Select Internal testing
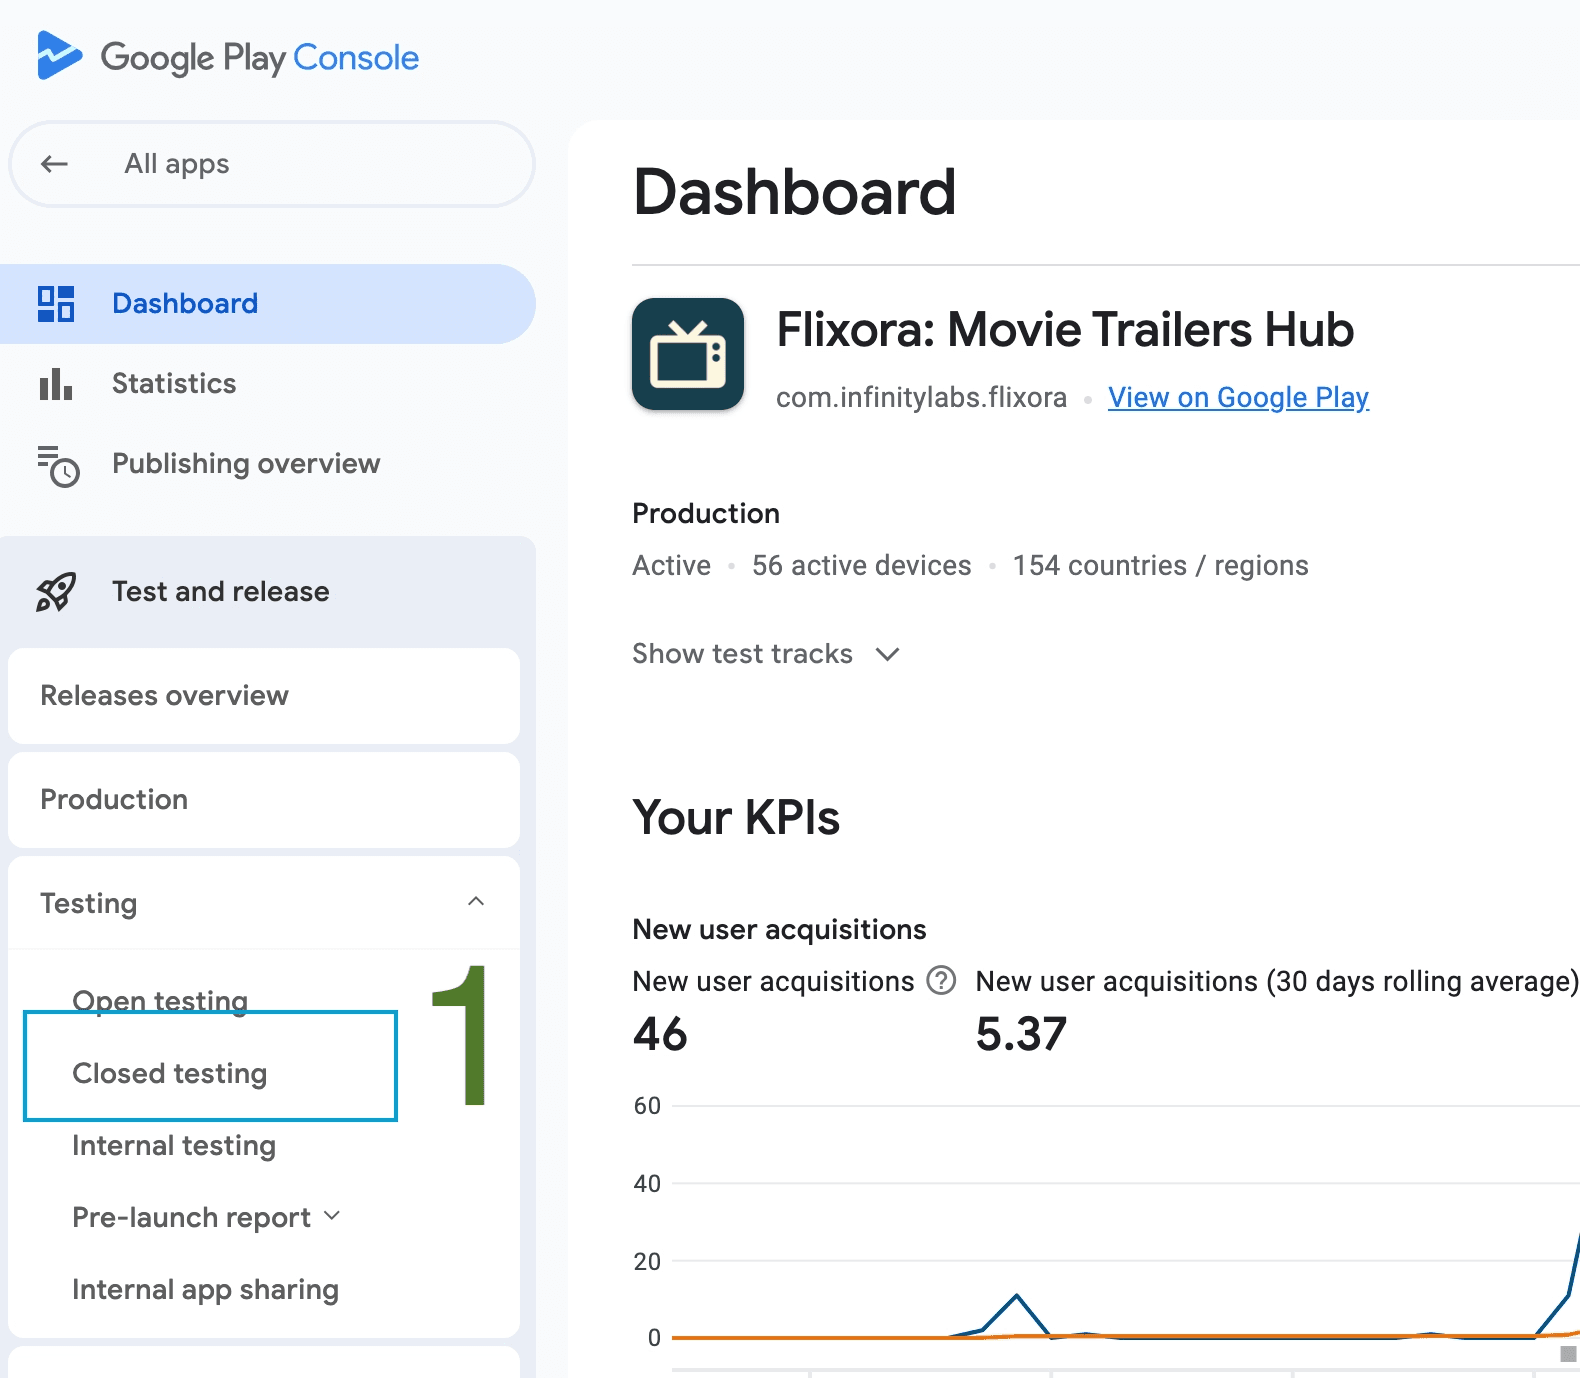 174,1145
